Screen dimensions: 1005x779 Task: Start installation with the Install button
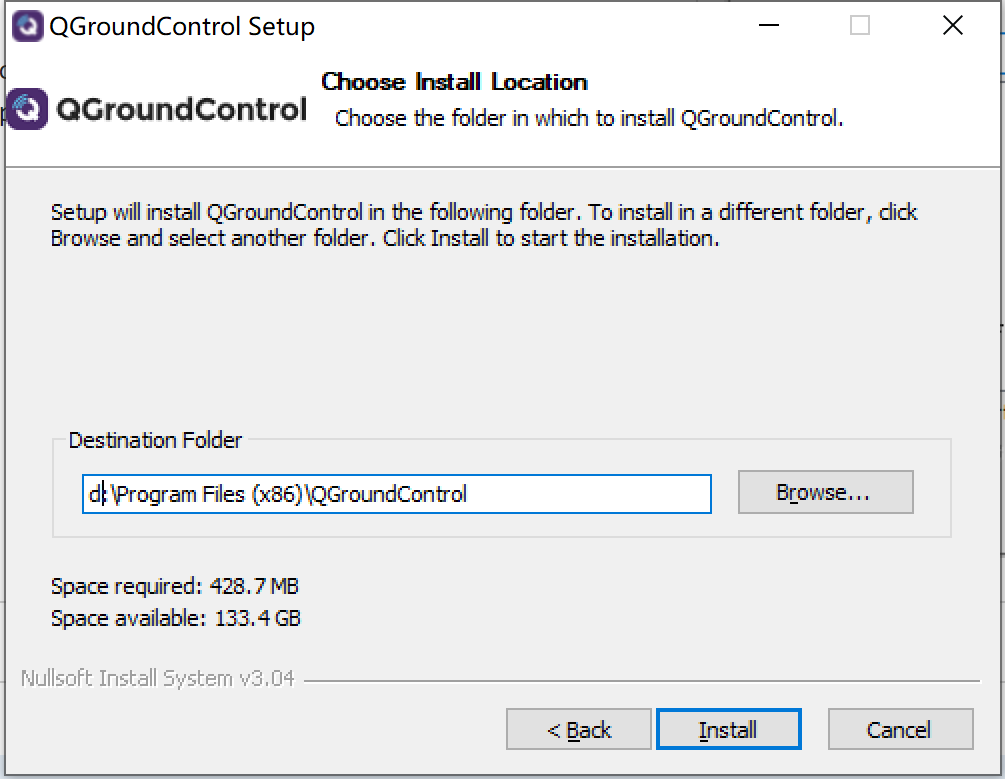[728, 730]
